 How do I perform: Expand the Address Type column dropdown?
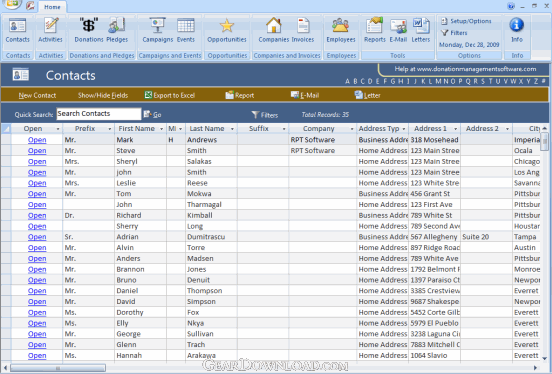coord(404,129)
